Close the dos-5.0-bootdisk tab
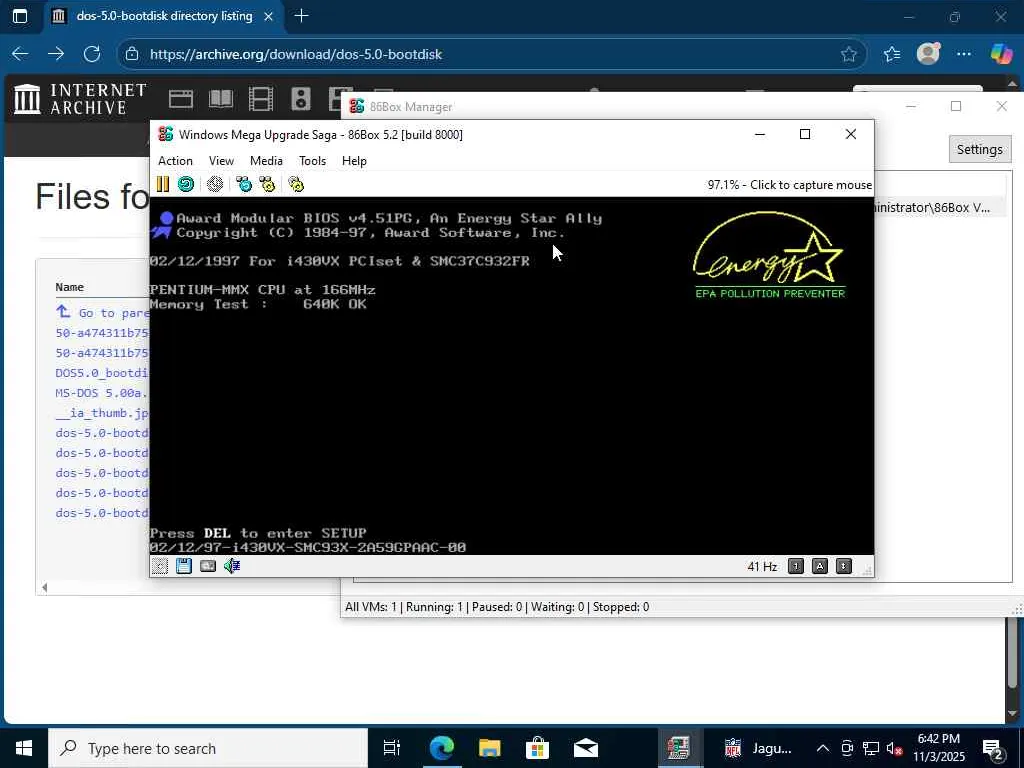 point(268,16)
